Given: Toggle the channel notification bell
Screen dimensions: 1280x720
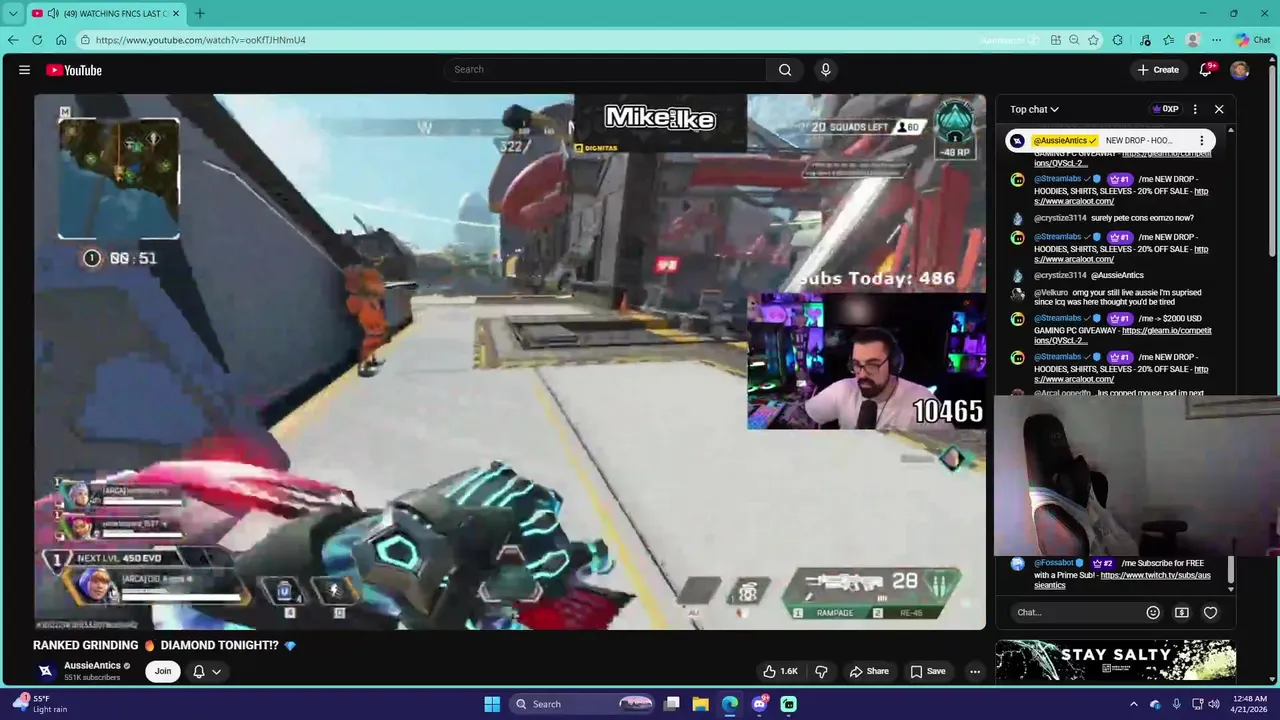Looking at the screenshot, I should 199,671.
